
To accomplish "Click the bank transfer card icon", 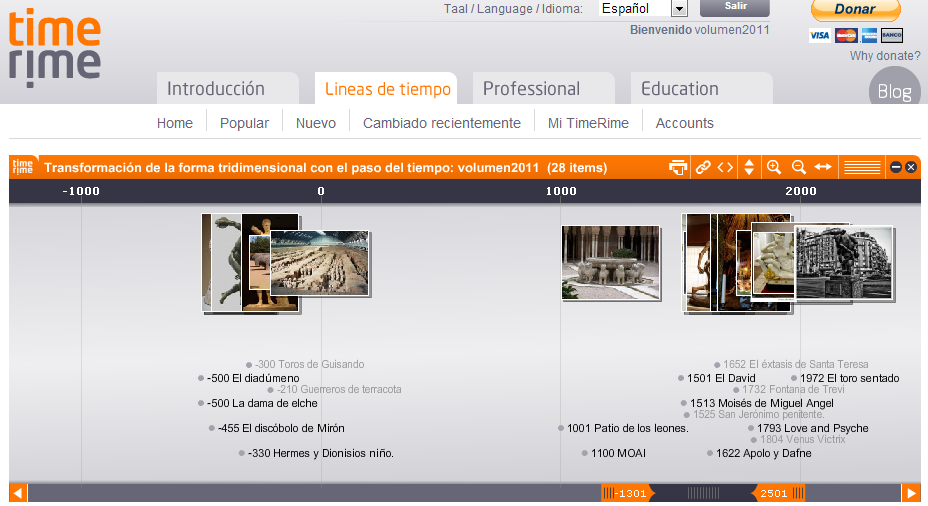I will pyautogui.click(x=891, y=36).
